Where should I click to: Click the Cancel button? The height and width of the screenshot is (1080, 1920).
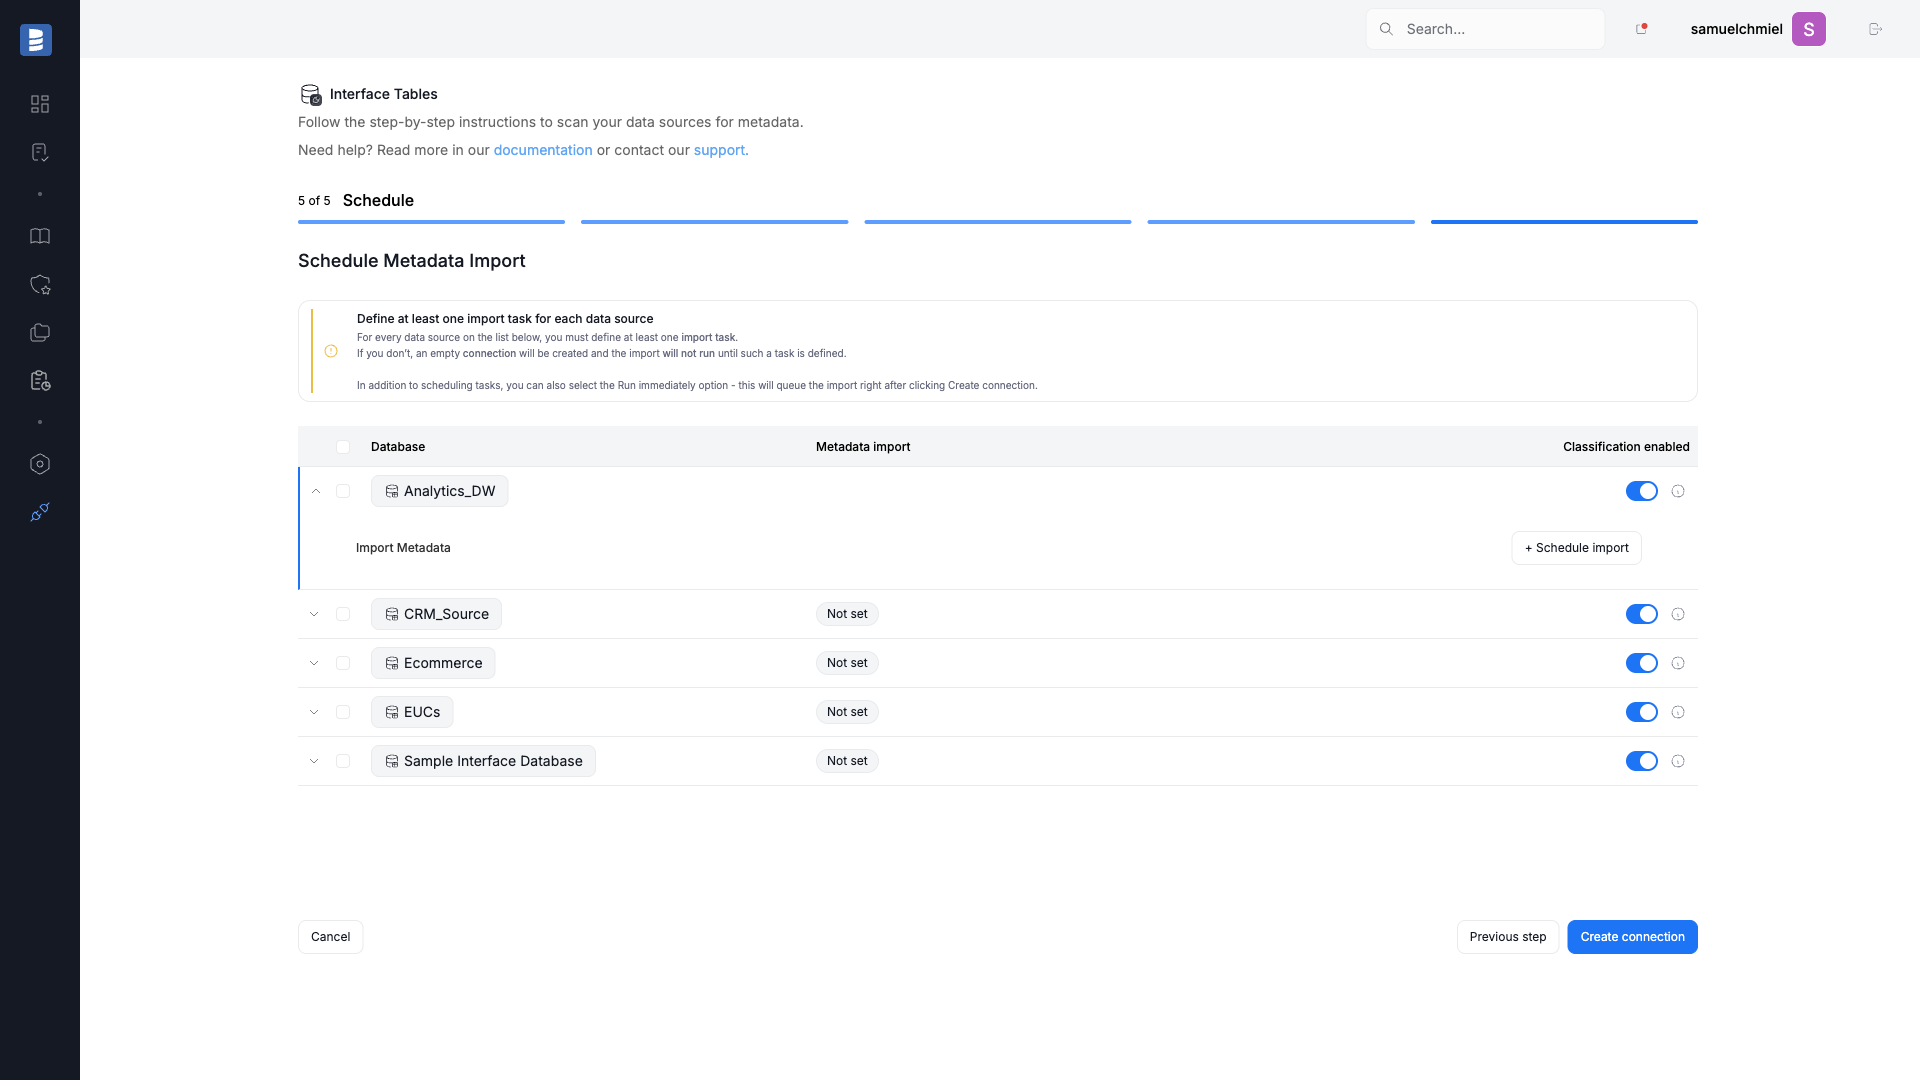click(x=330, y=937)
